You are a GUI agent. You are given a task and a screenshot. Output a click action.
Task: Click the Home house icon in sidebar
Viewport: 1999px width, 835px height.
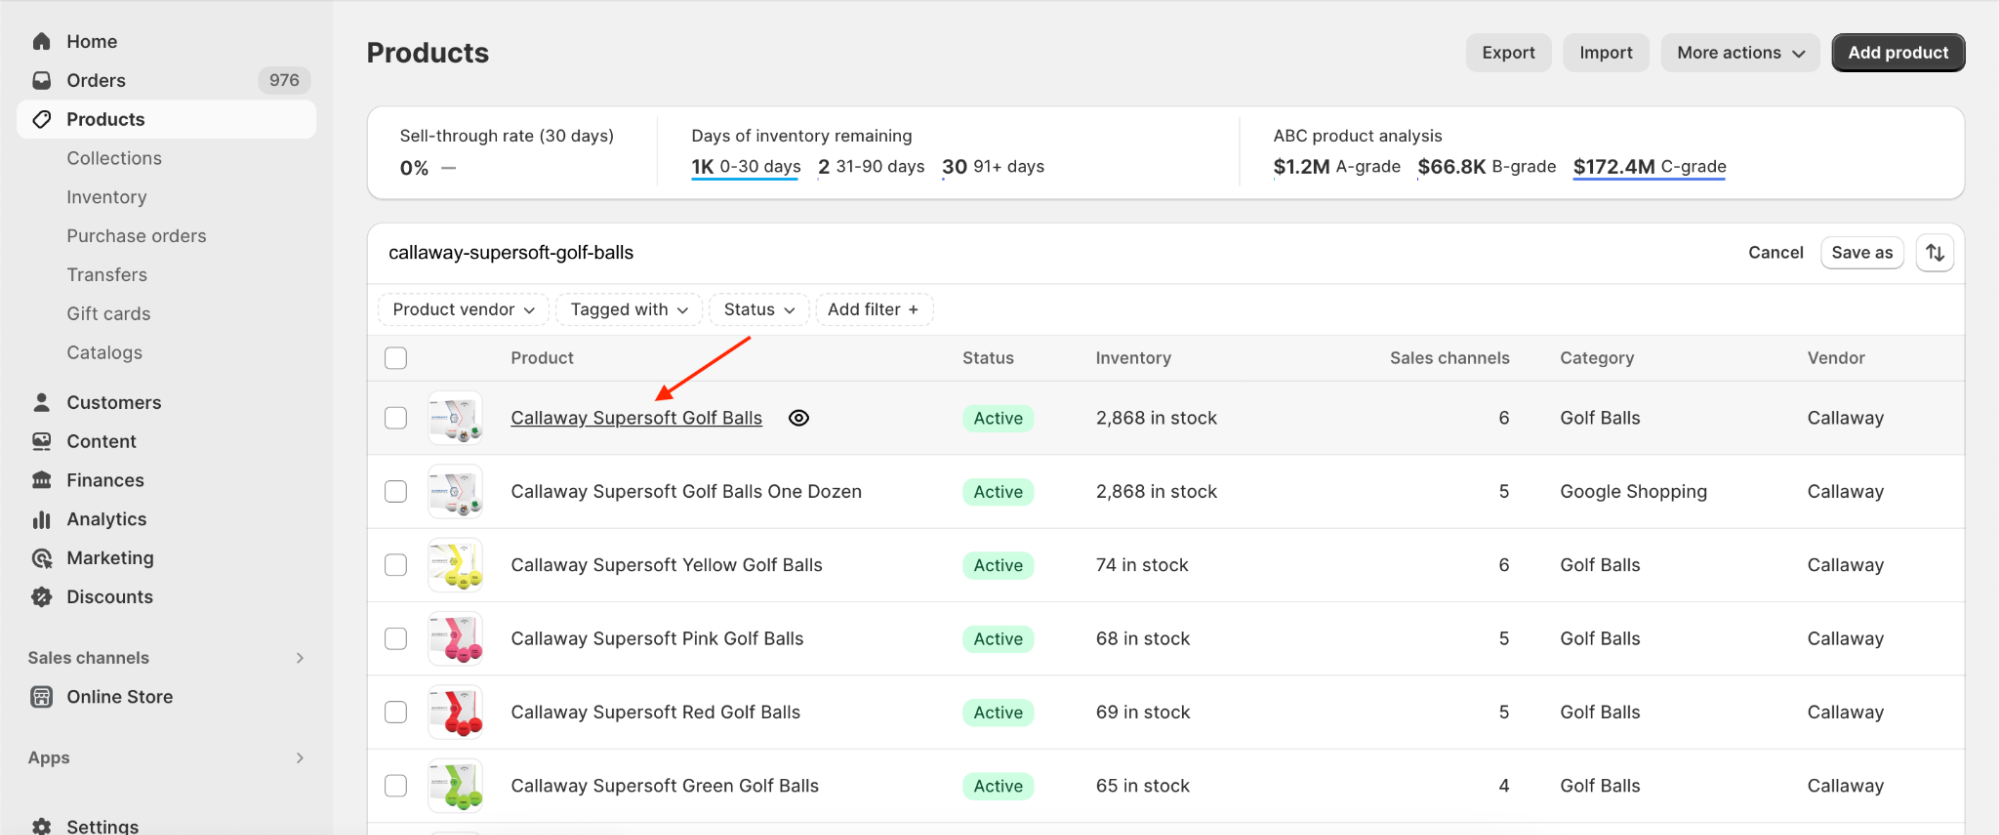[41, 41]
